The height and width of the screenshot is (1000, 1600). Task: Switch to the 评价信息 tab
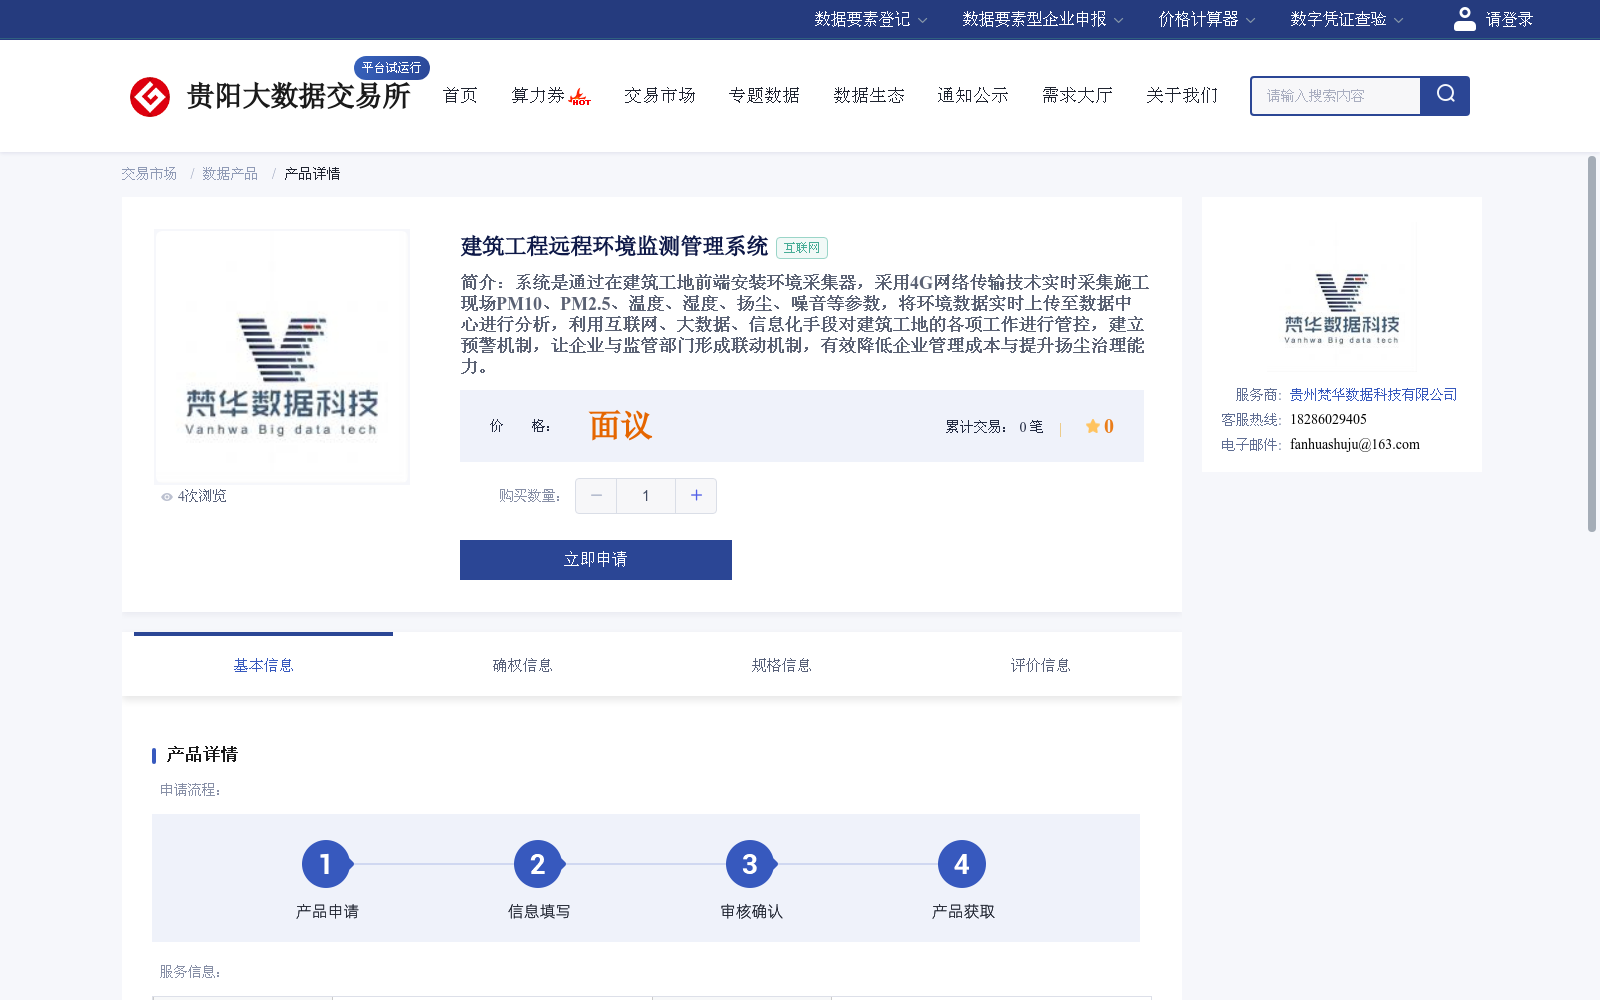[1040, 665]
